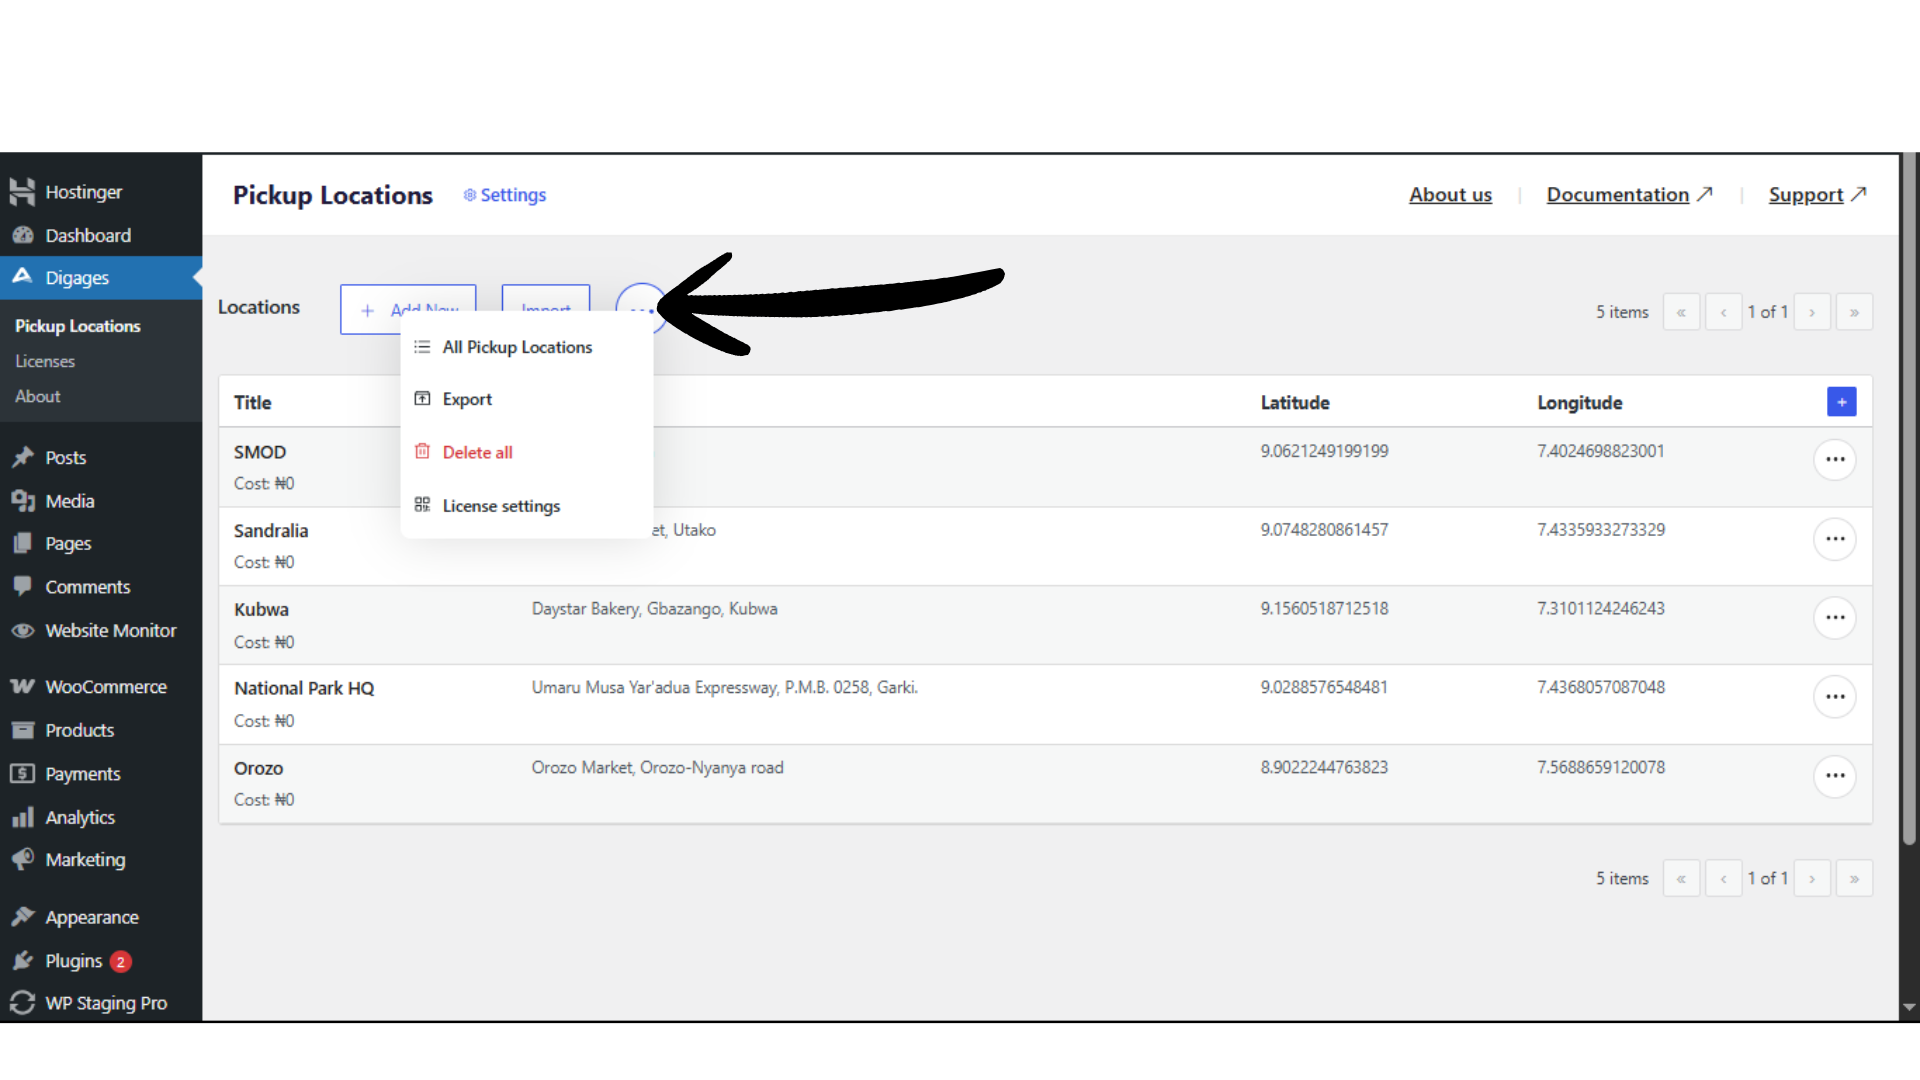Click the blue plus icon on the table header
This screenshot has height=1080, width=1920.
[1842, 401]
